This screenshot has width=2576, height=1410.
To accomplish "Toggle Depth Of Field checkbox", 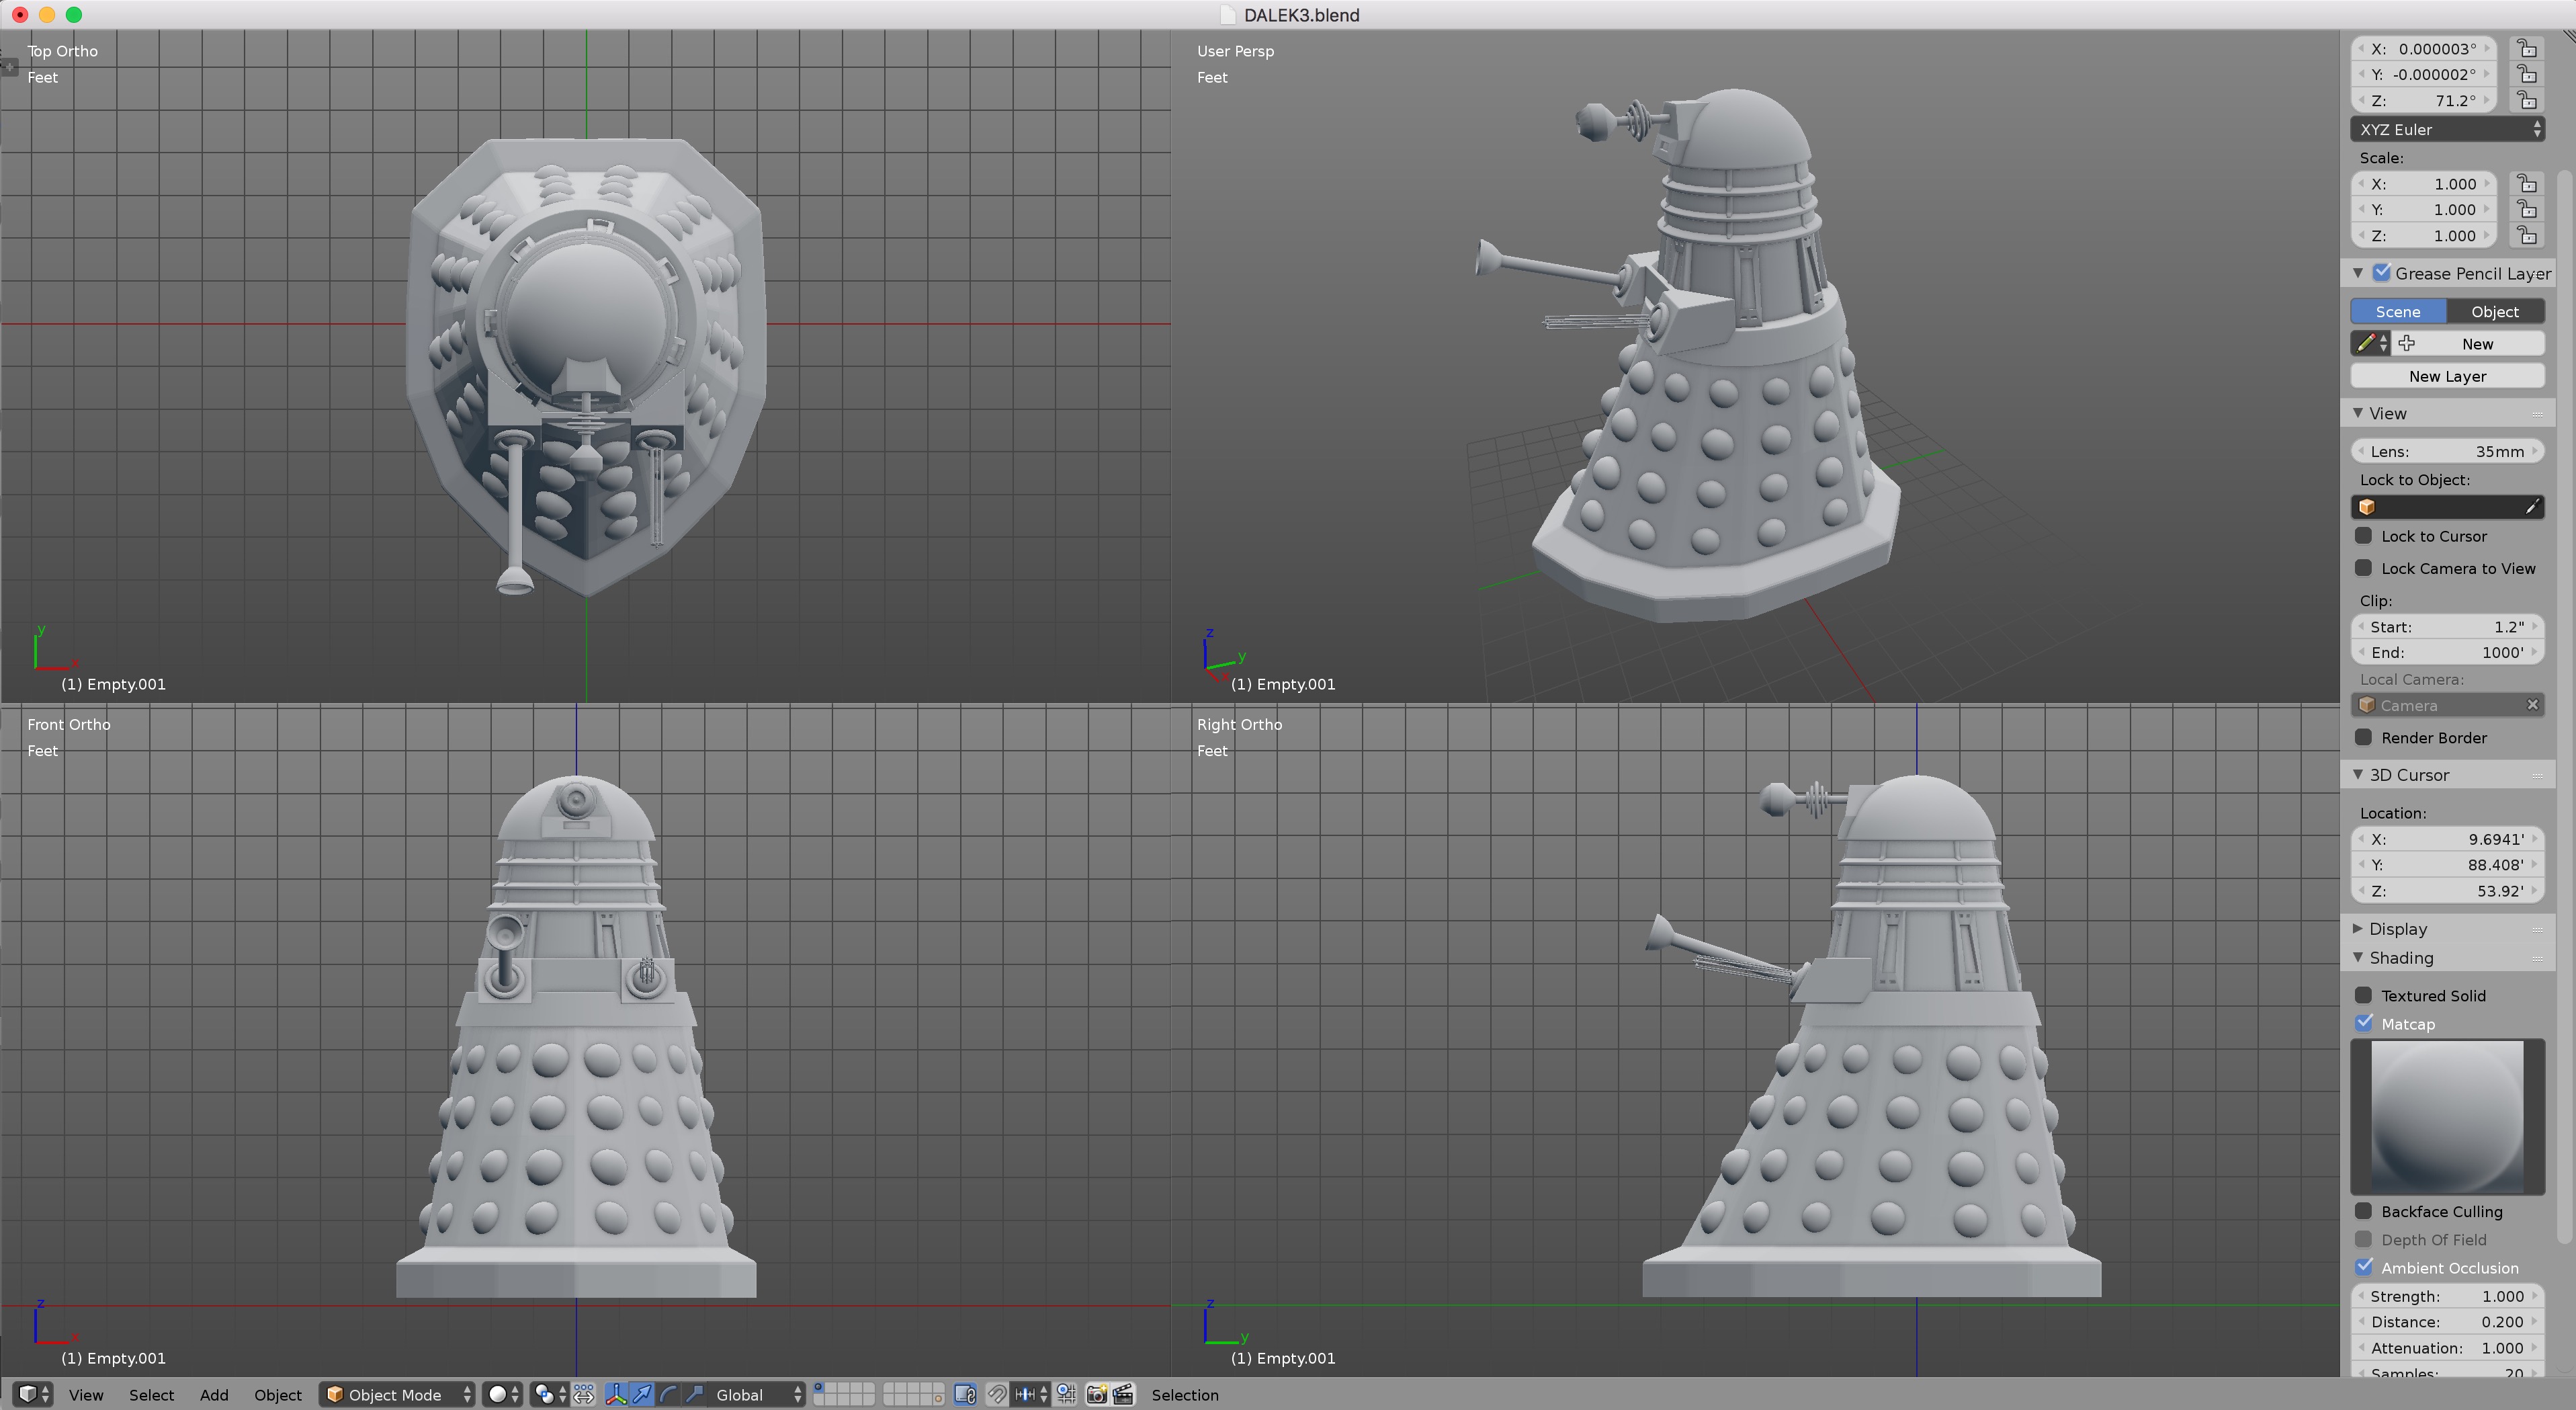I will click(2364, 1239).
